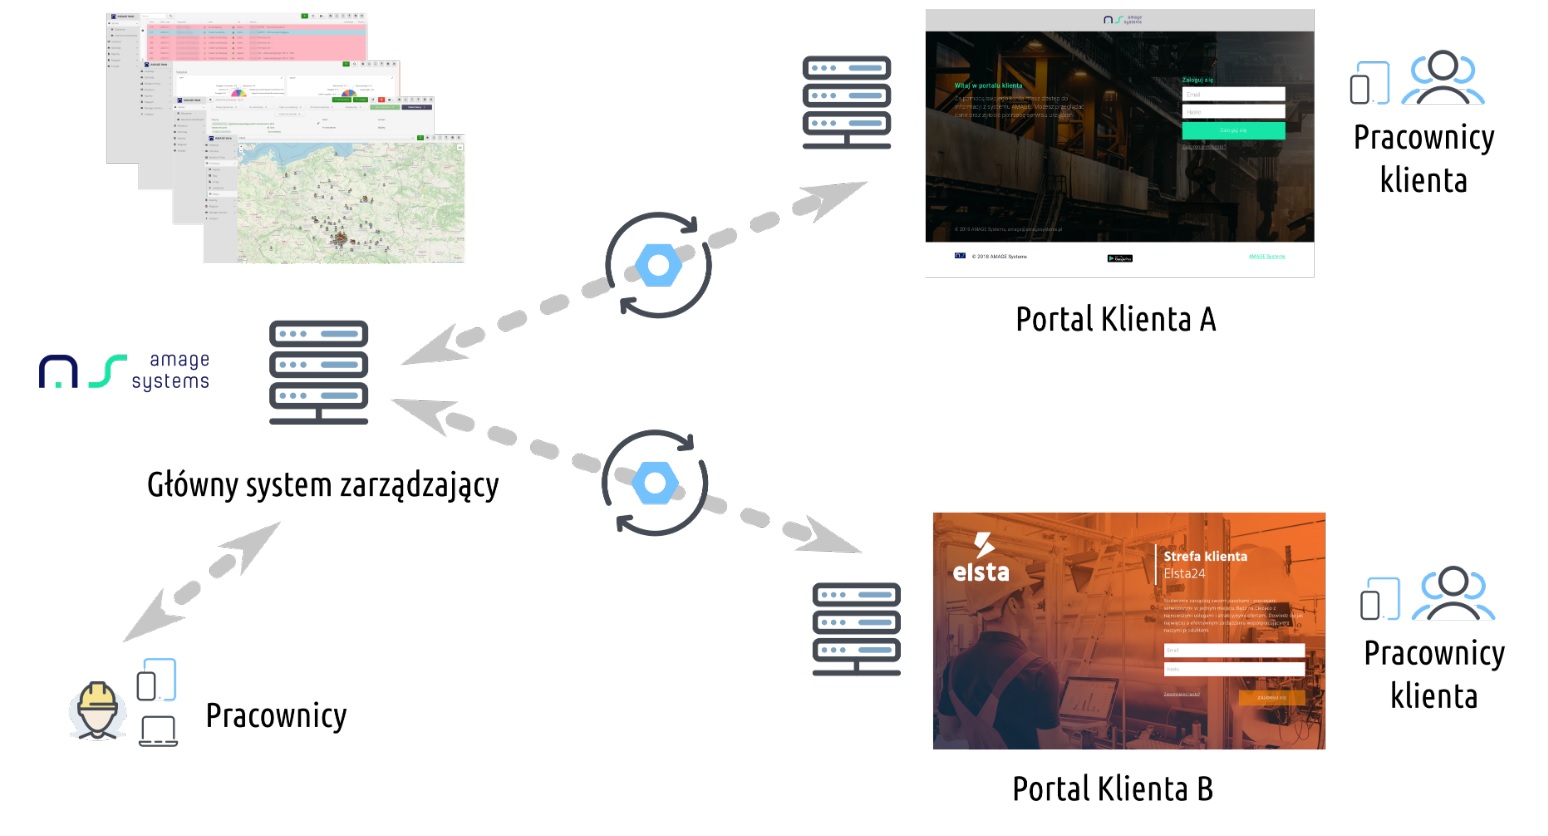Click the upper sync icon toward Portal A

pyautogui.click(x=658, y=265)
